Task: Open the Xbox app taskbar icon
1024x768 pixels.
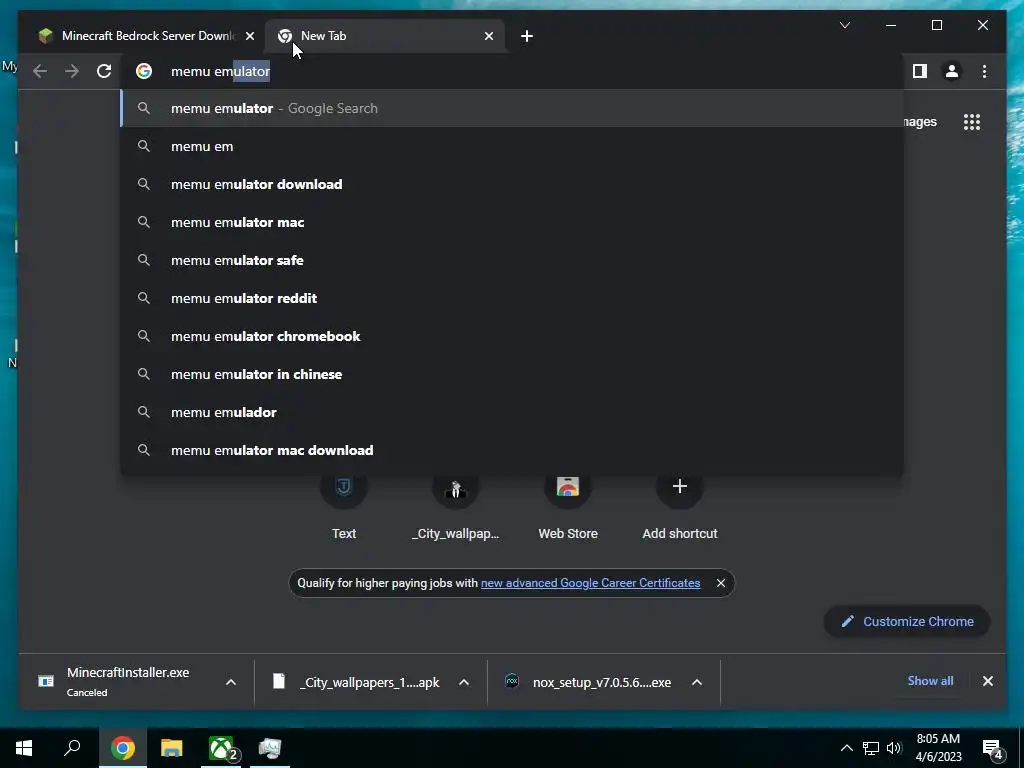Action: (221, 748)
